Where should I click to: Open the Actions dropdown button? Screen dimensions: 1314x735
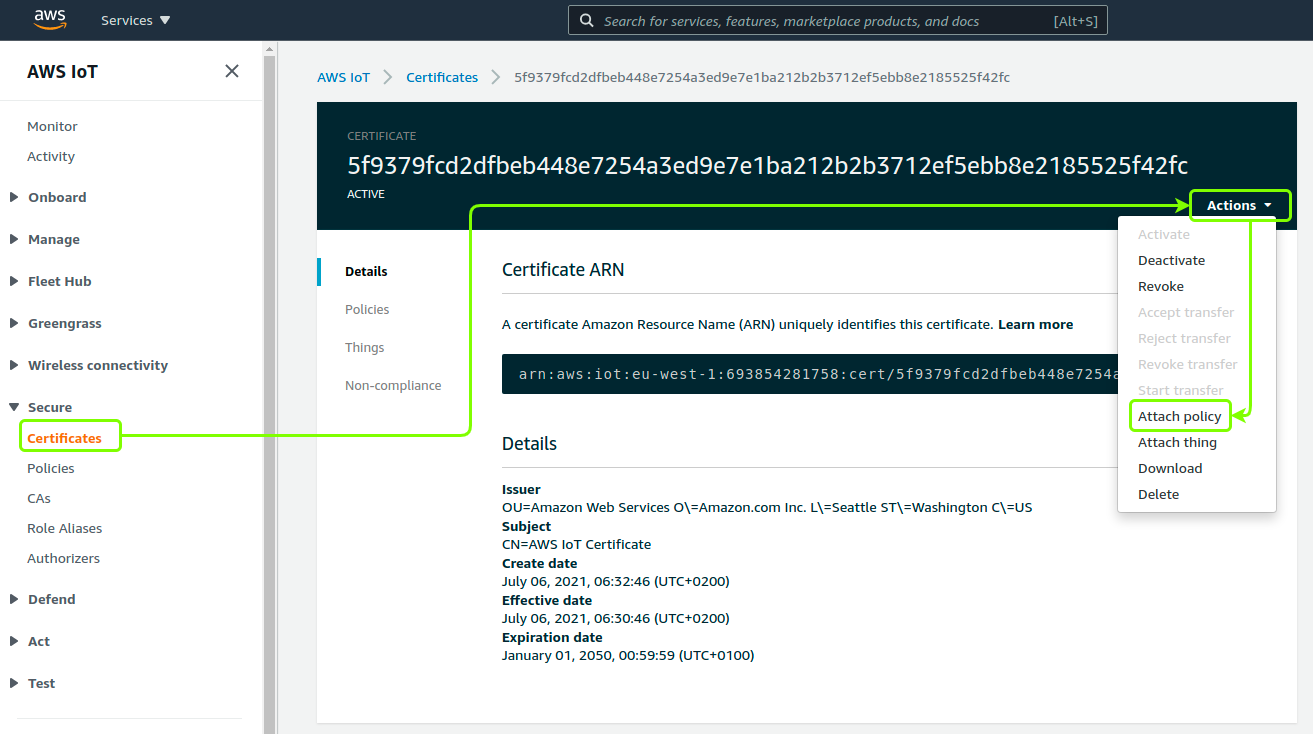click(x=1240, y=205)
